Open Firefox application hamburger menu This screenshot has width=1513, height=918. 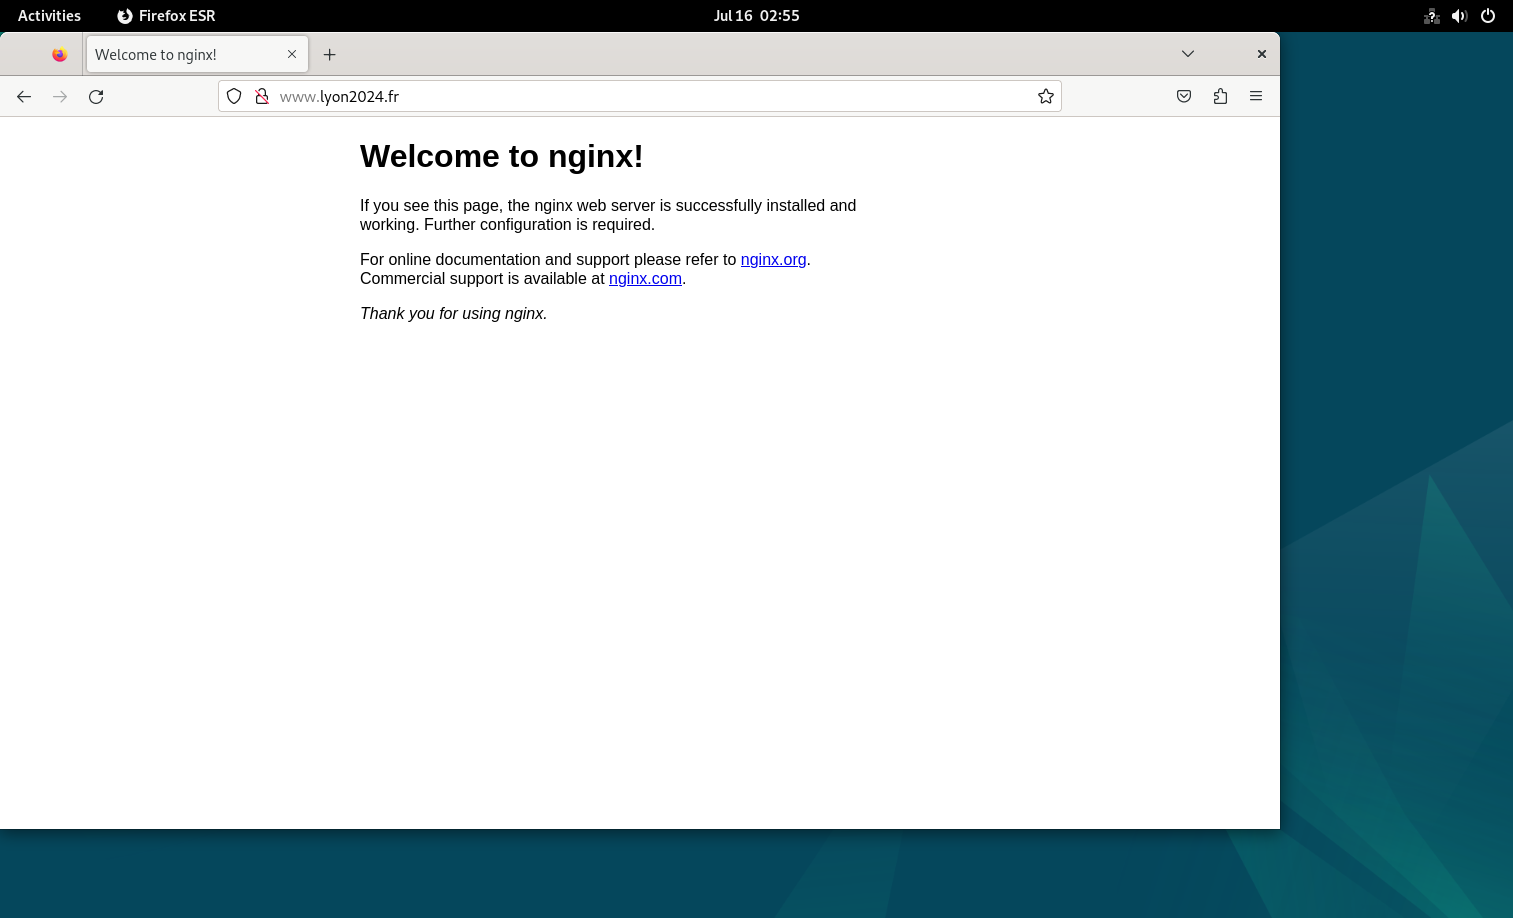point(1256,96)
